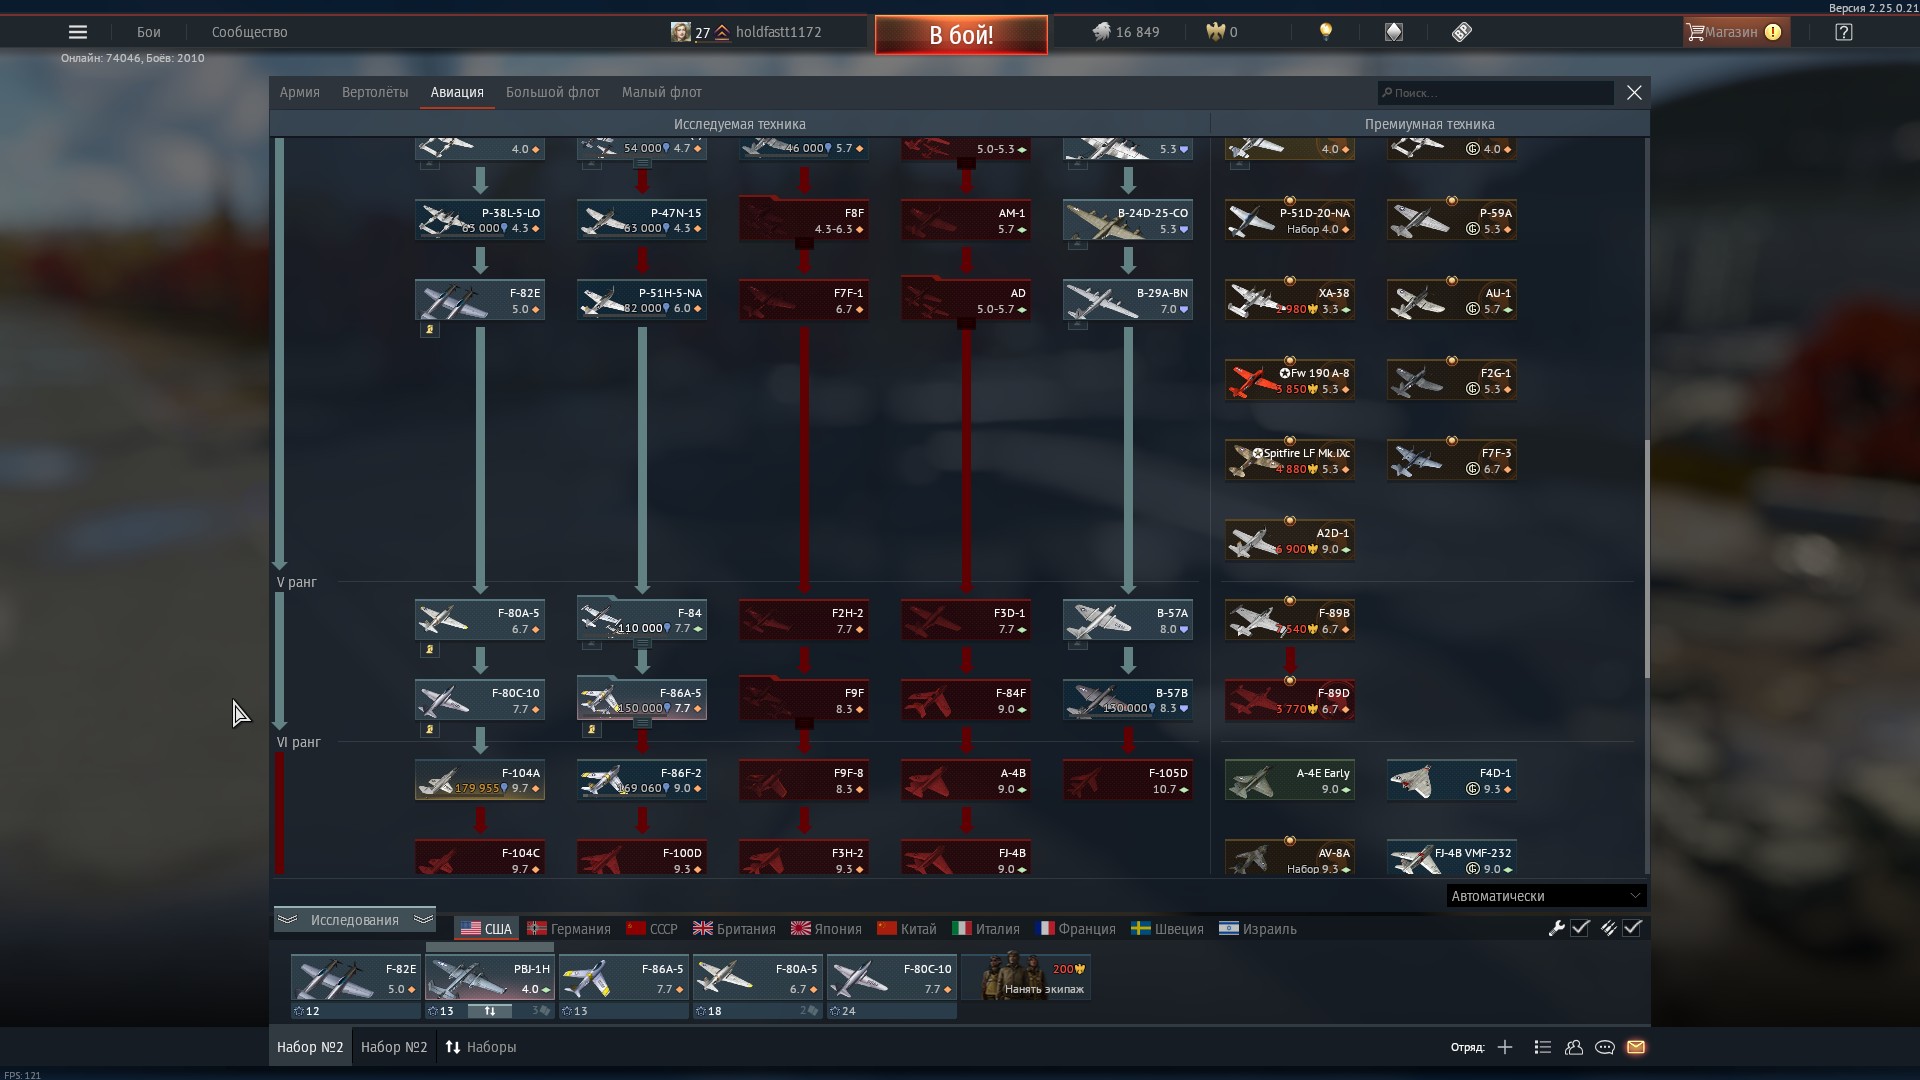
Task: Select the СССР nation tab
Action: click(x=652, y=929)
